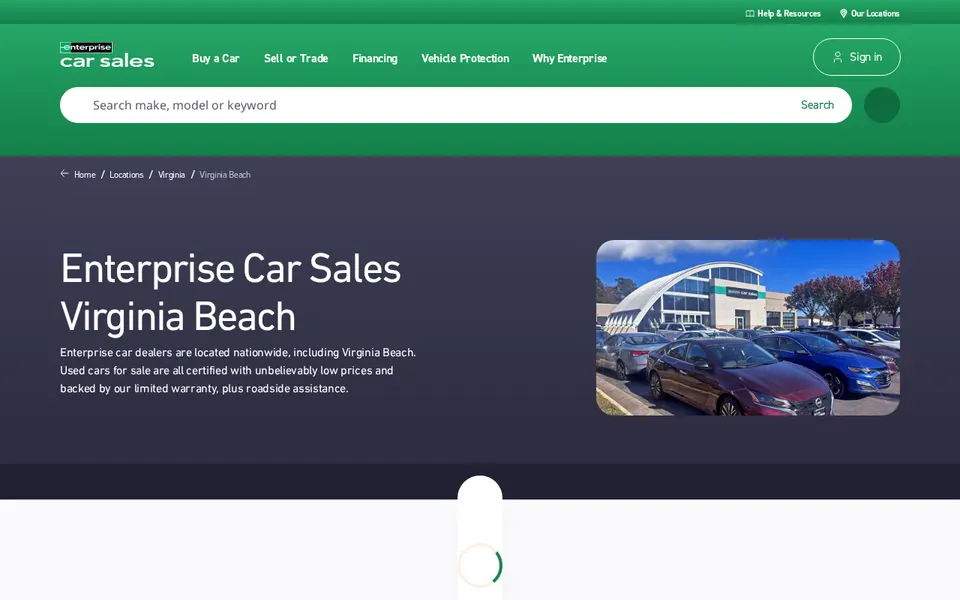960x600 pixels.
Task: Click the Search button in search bar
Action: 817,105
